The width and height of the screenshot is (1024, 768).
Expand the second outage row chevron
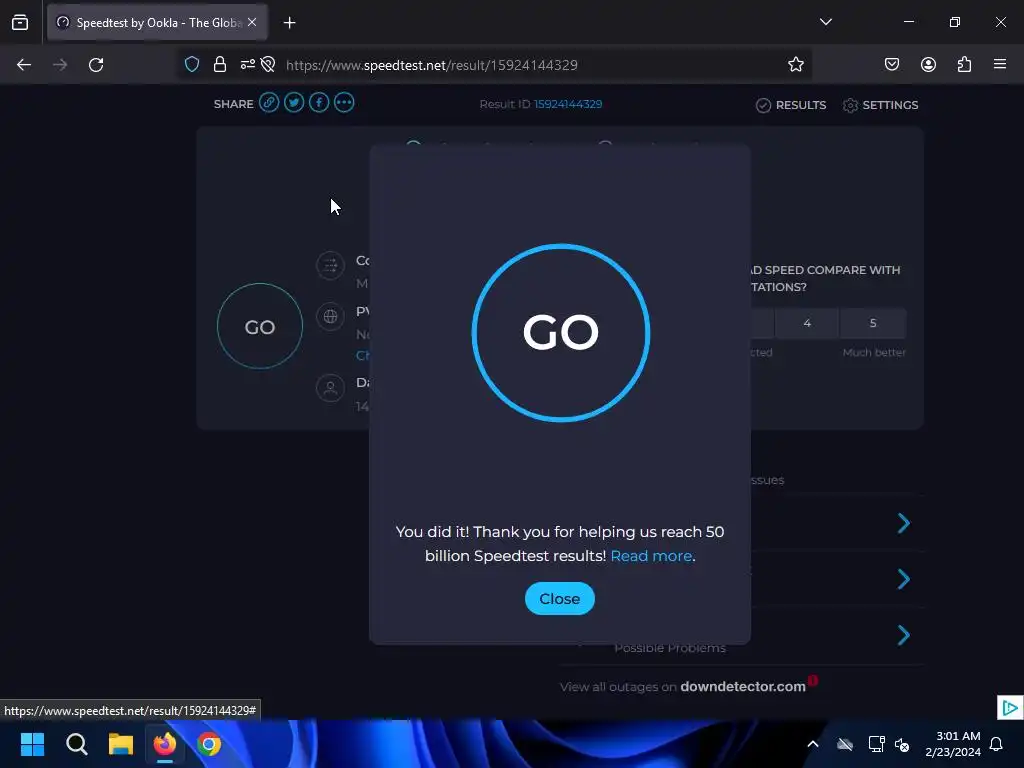point(904,579)
